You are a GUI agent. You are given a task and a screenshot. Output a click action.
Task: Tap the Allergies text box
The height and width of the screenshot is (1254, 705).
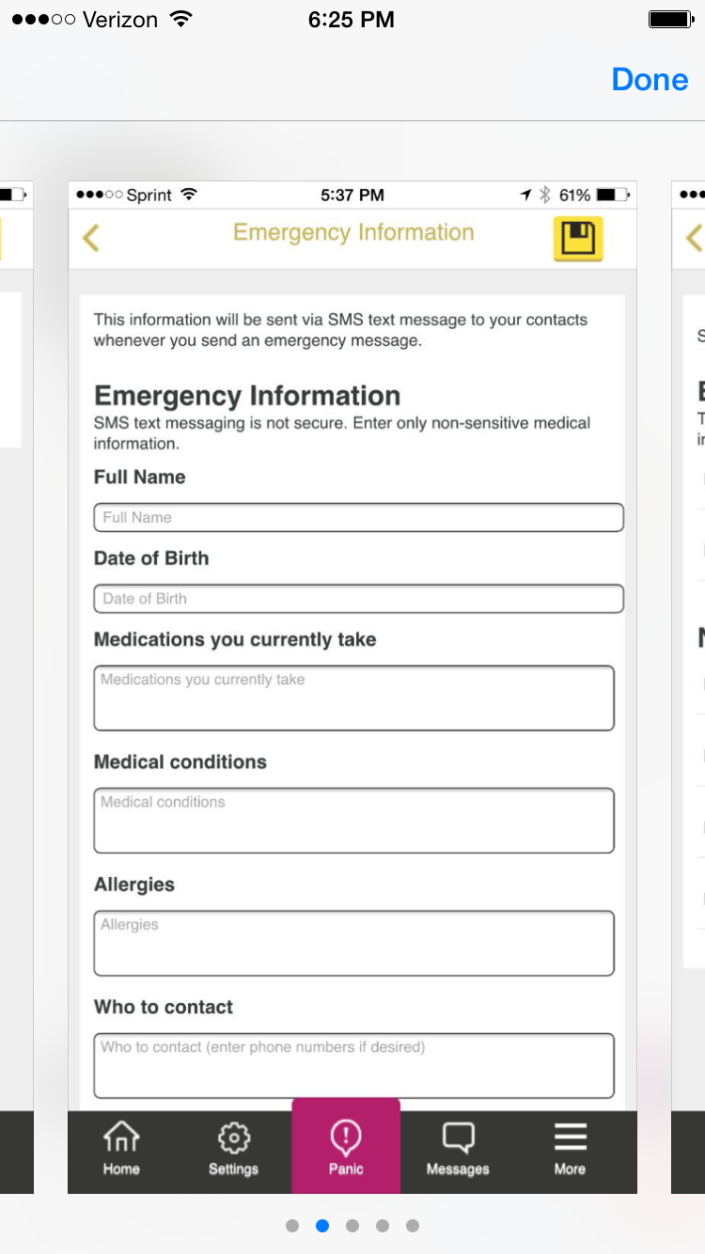354,943
